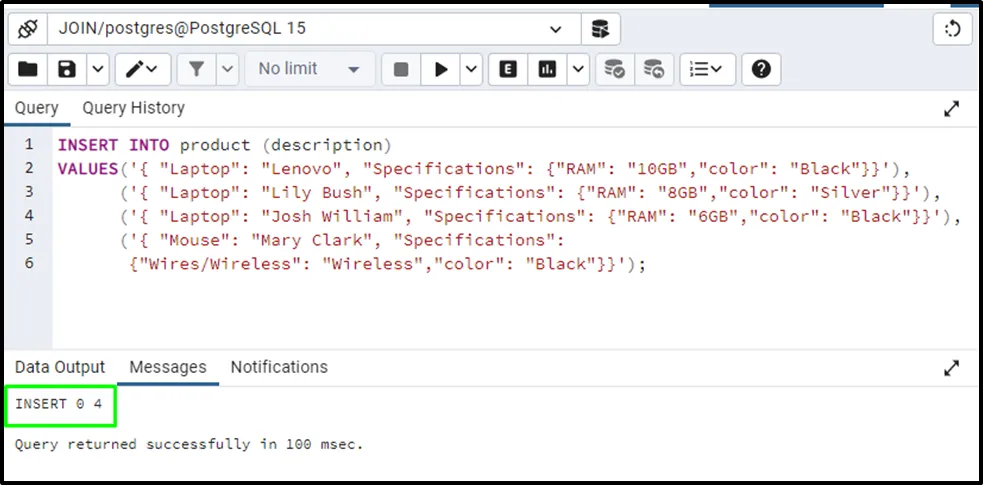Run Explain Analyze chart icon
The width and height of the screenshot is (983, 485).
pos(547,69)
